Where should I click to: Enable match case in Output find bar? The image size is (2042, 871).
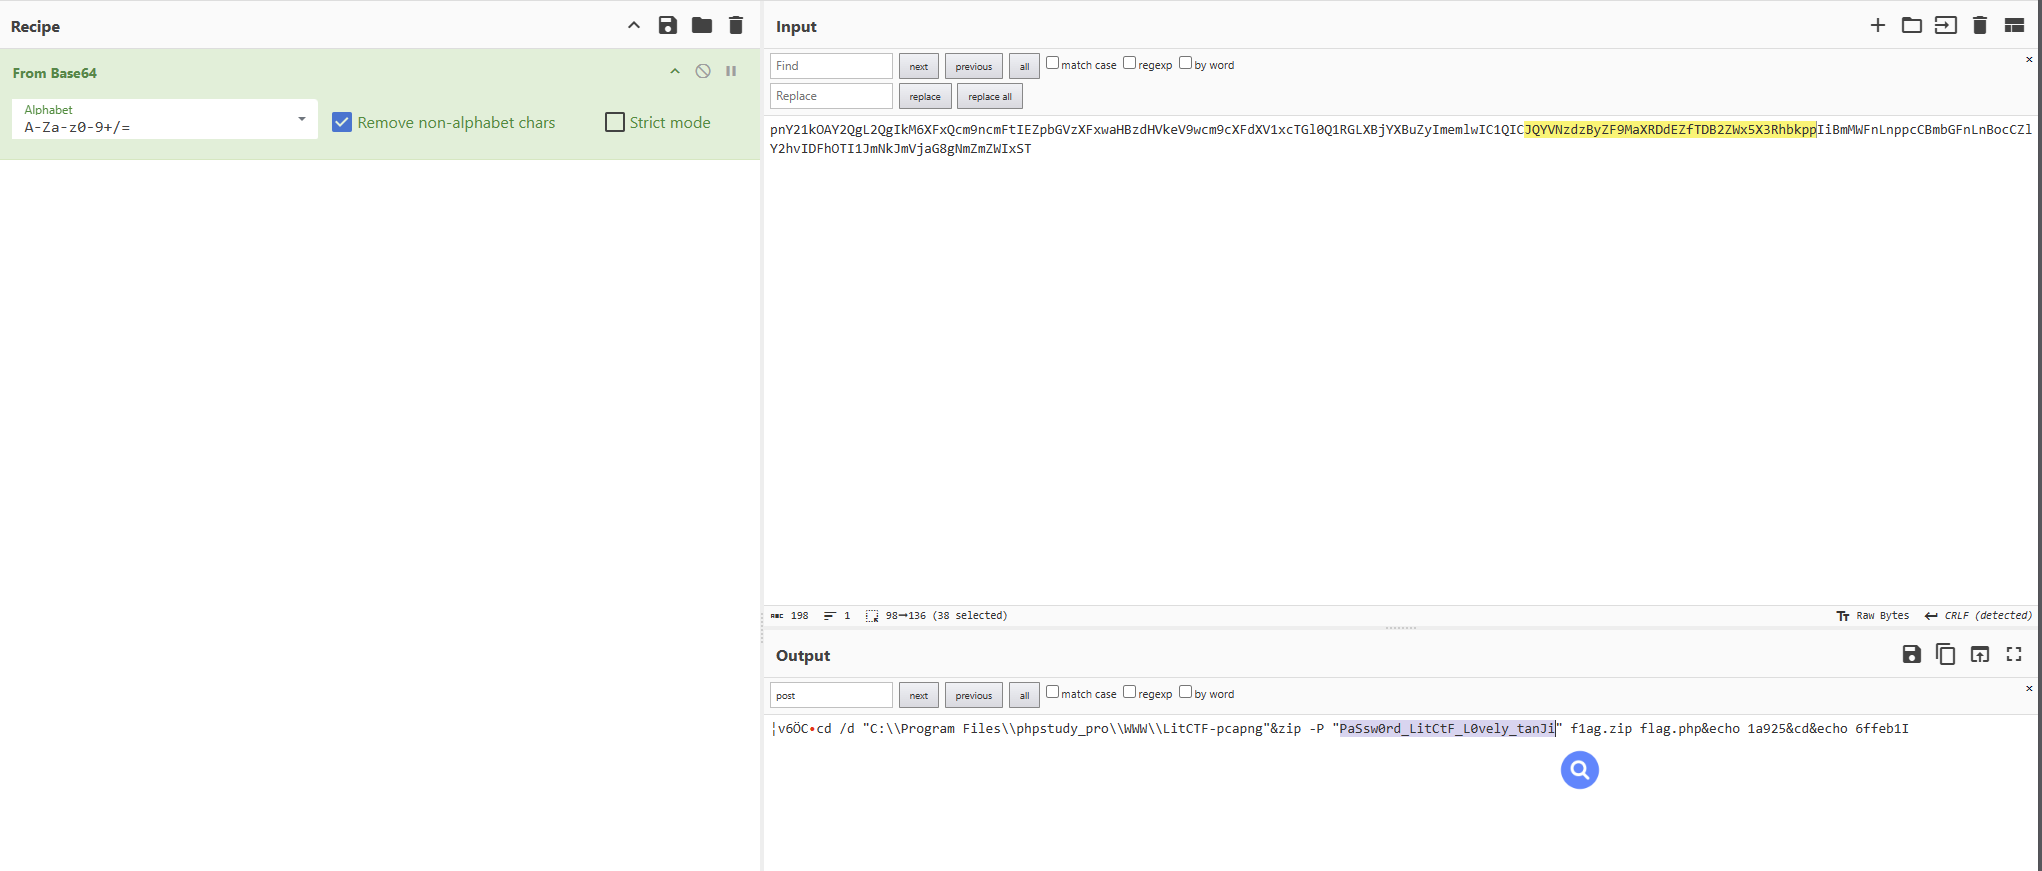1052,692
